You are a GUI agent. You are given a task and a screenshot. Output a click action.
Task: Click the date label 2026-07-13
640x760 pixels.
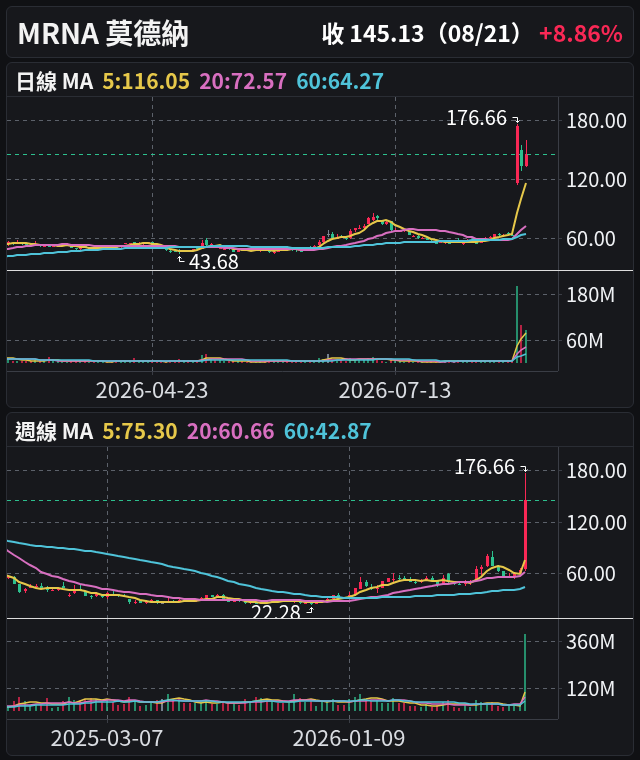[x=395, y=390]
